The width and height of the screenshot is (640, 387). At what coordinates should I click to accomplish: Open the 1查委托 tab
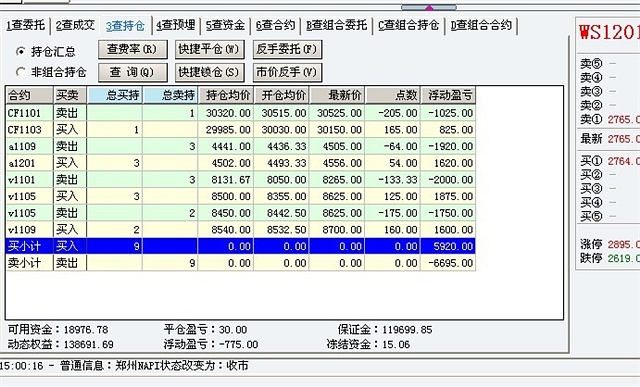pos(25,25)
